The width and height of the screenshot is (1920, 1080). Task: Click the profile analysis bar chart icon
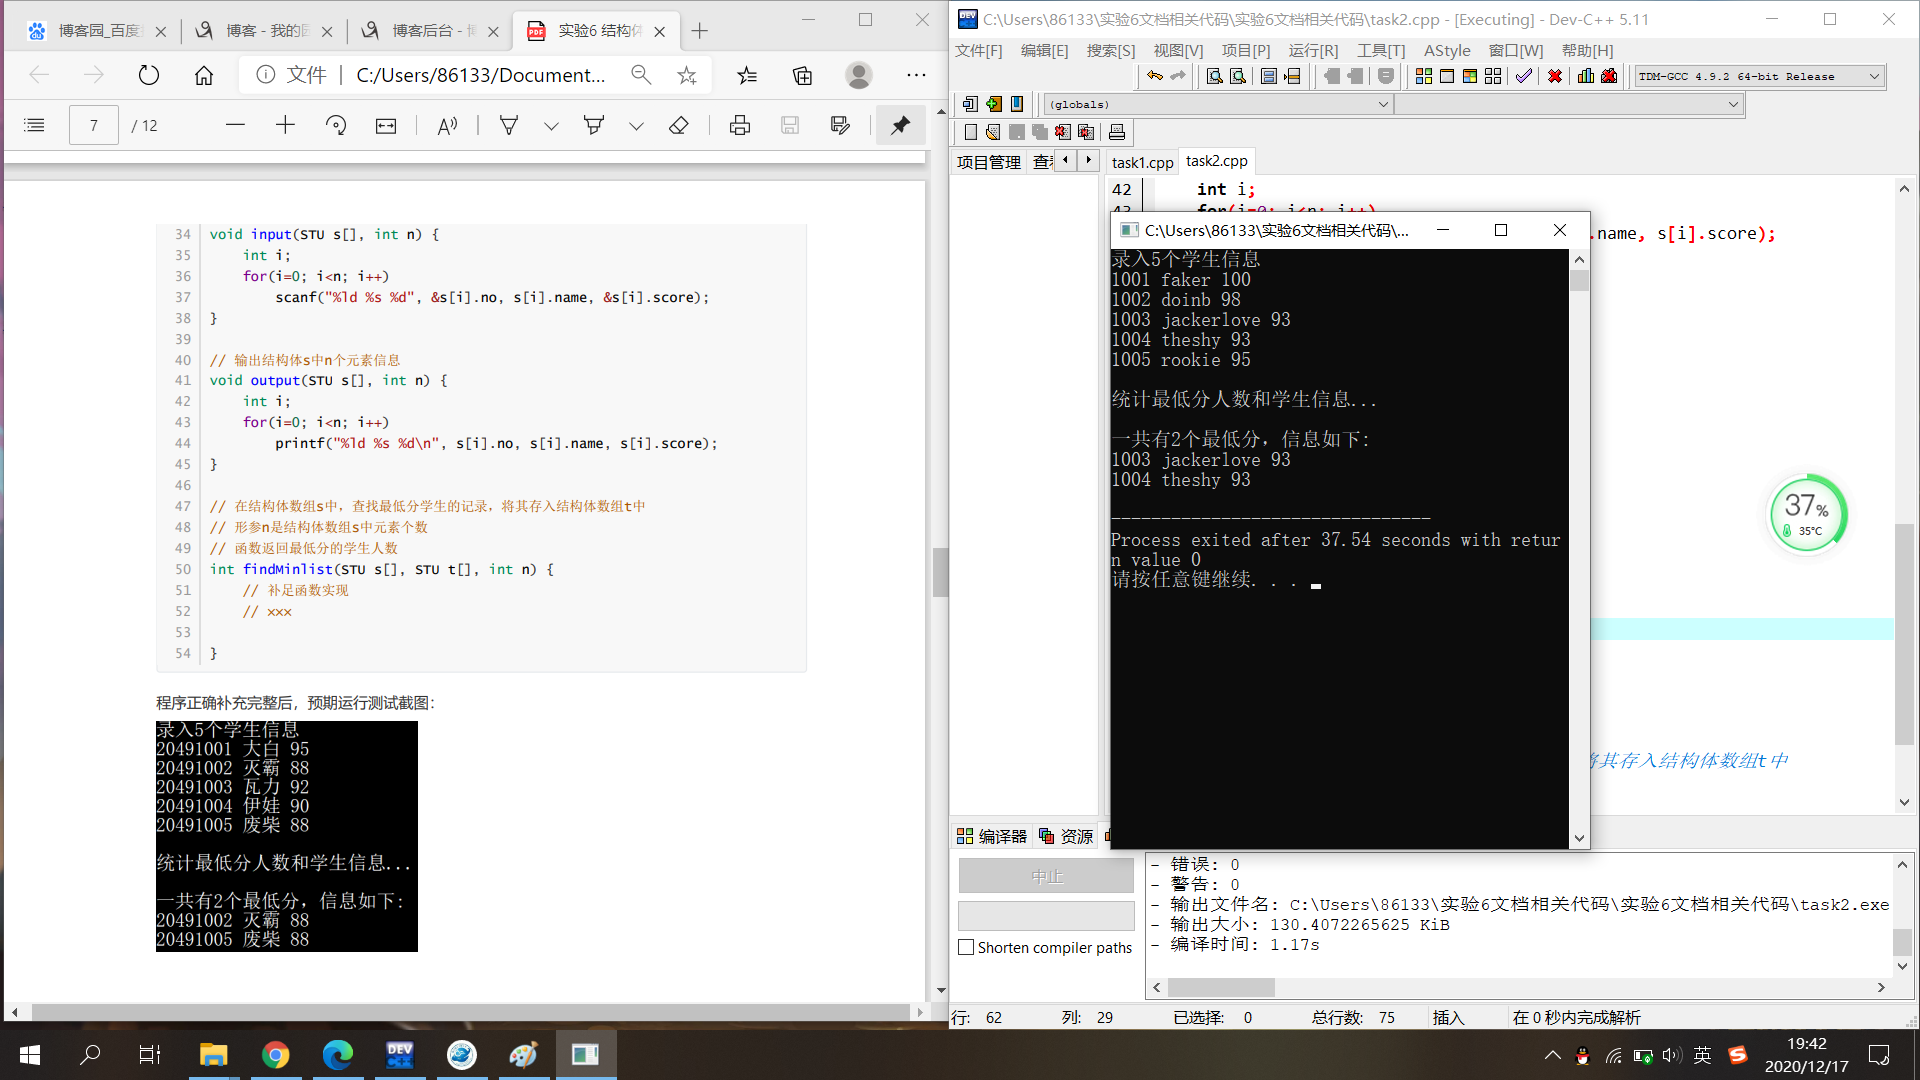(x=1586, y=76)
